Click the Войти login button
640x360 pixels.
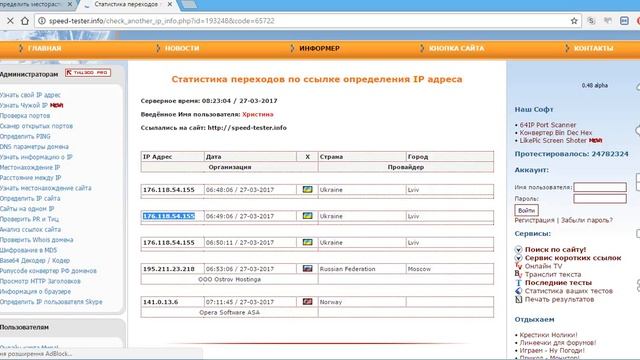527,210
